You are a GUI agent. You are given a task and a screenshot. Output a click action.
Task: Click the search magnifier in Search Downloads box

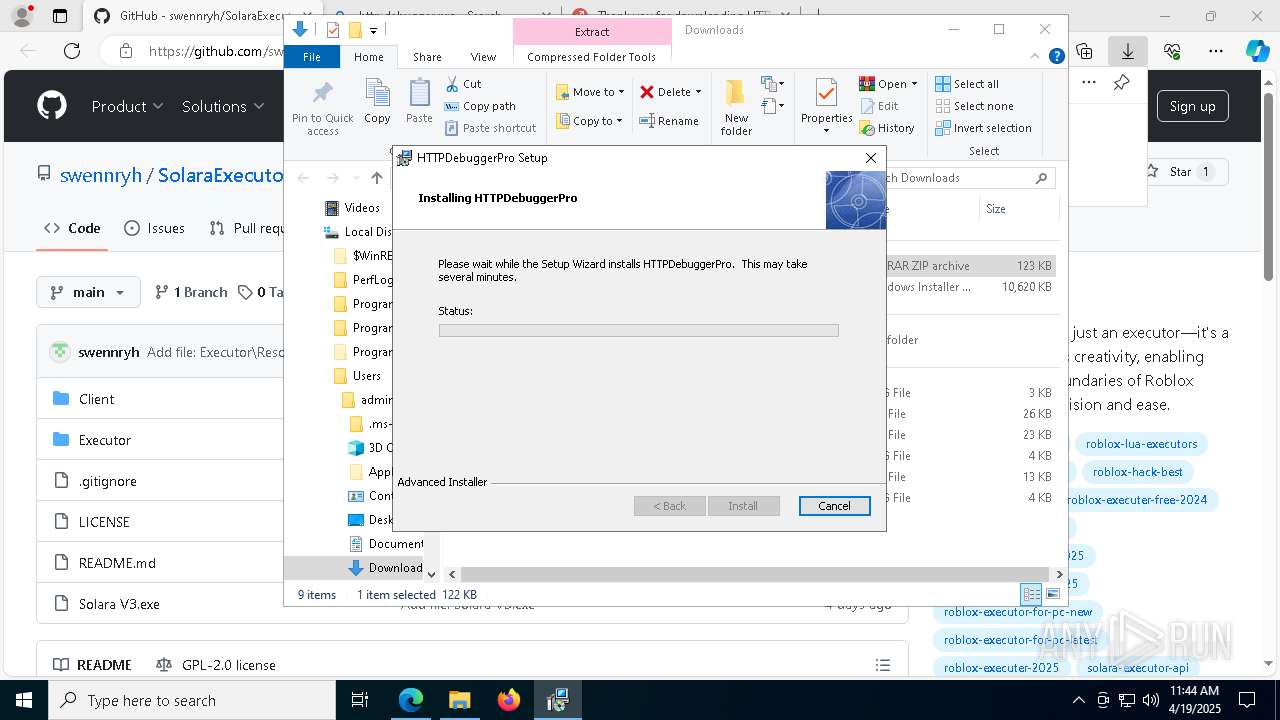[1041, 178]
